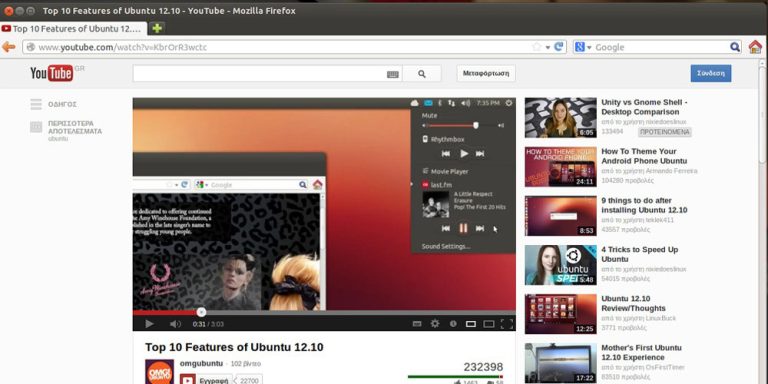Click the YouTube search magnifier button
Image resolution: width=768 pixels, height=384 pixels.
[422, 74]
